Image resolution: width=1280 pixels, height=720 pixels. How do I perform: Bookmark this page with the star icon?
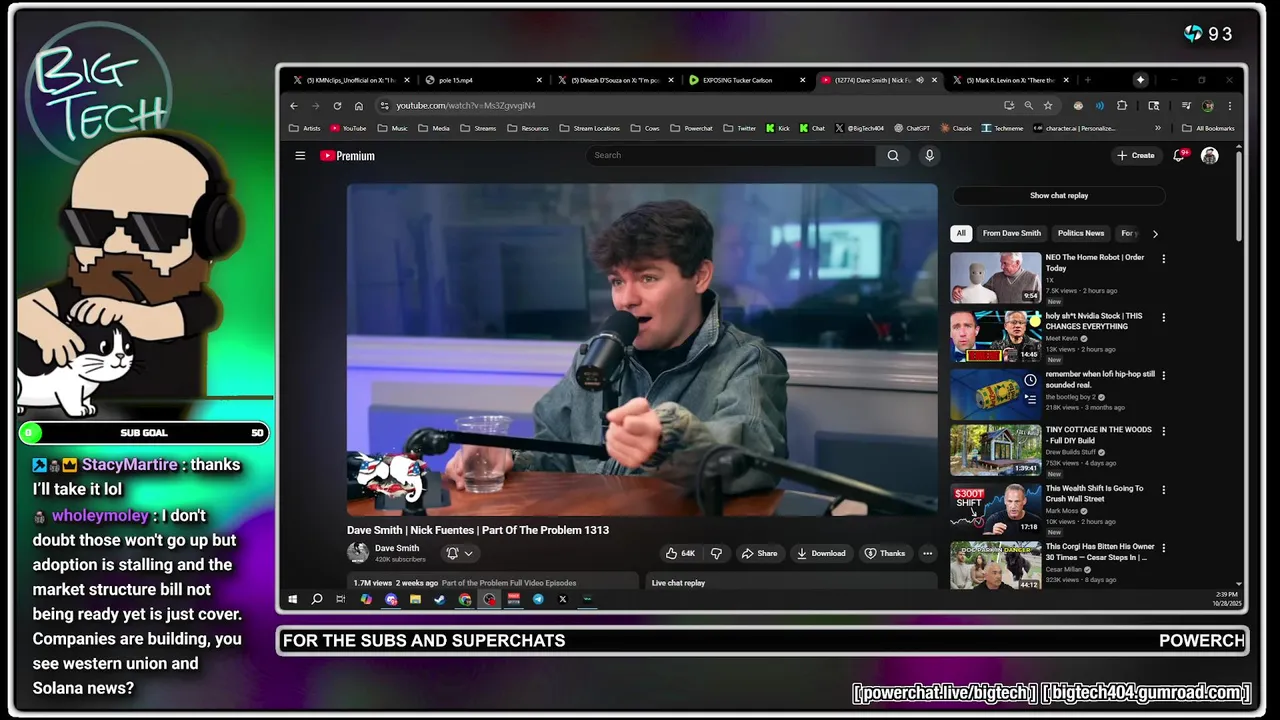click(1048, 105)
